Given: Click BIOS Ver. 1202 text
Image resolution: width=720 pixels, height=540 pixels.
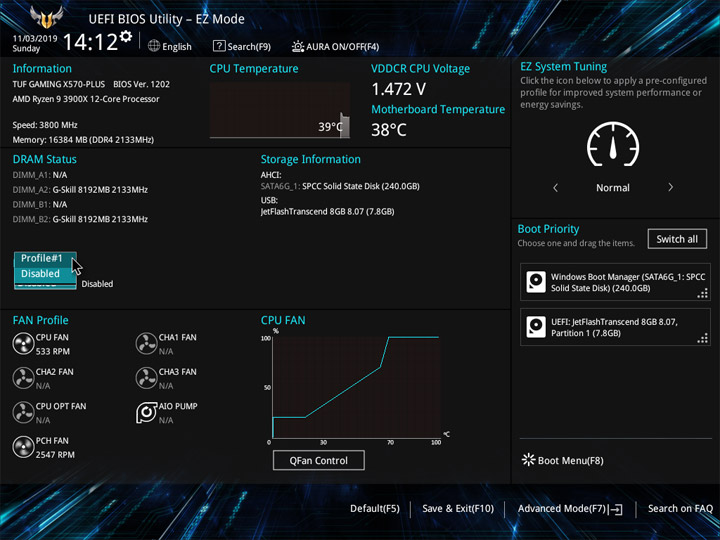Looking at the screenshot, I should pos(141,84).
